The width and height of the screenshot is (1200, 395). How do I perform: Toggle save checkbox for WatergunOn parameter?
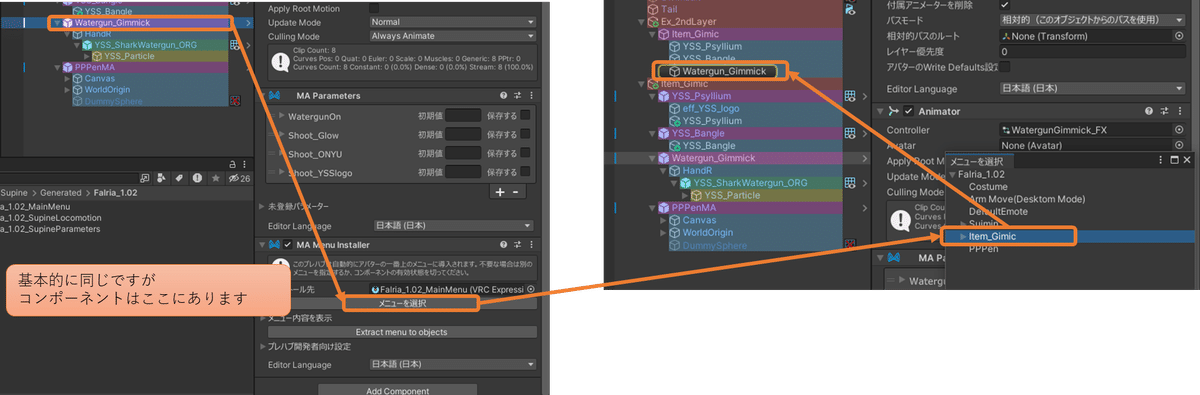tap(525, 116)
